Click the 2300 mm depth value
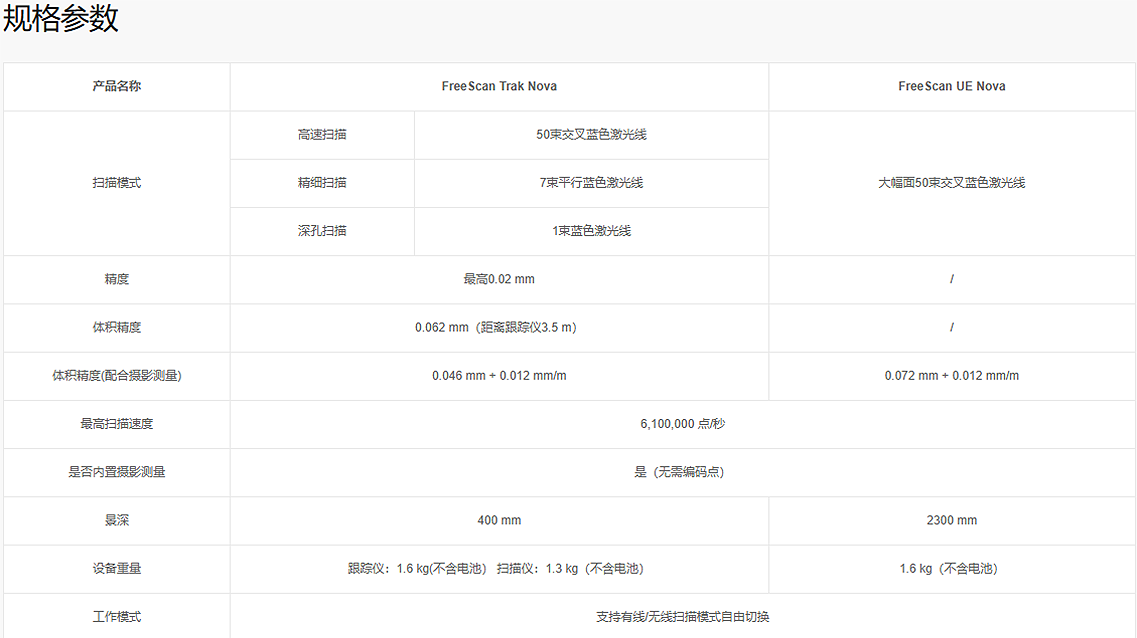Viewport: 1137px width, 638px height. pos(951,521)
